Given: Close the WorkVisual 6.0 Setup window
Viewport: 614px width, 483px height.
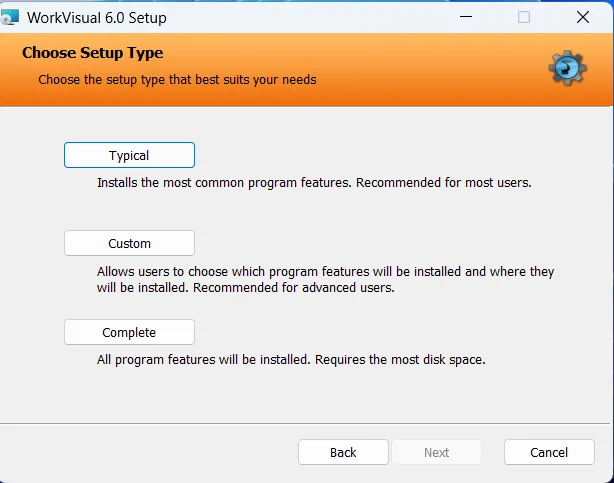Looking at the screenshot, I should [x=582, y=17].
